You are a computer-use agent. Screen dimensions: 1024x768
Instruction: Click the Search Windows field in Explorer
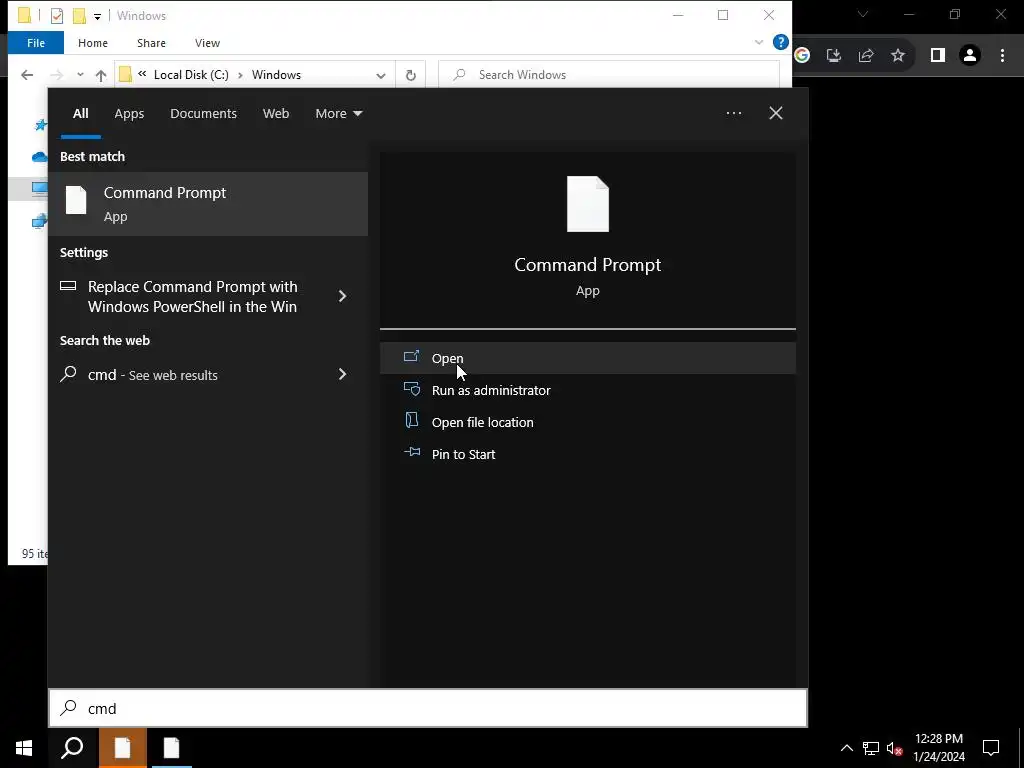(x=609, y=75)
